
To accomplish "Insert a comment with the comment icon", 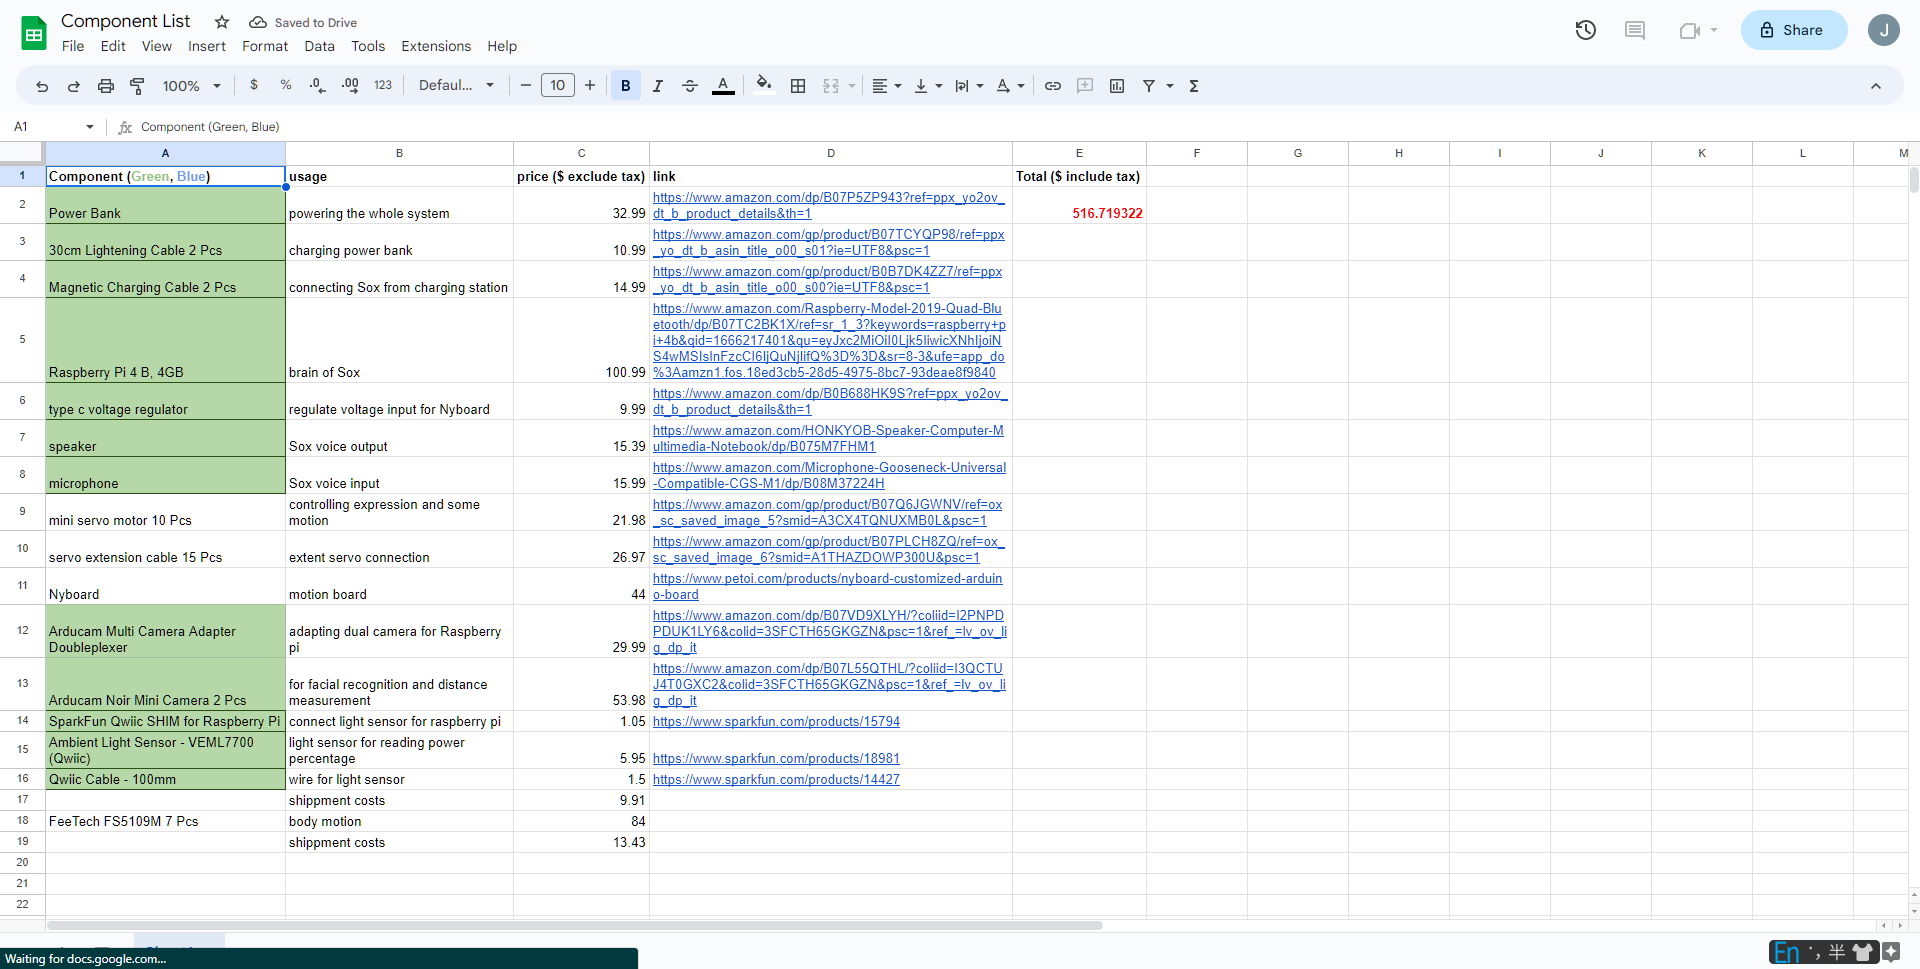I will 1084,86.
